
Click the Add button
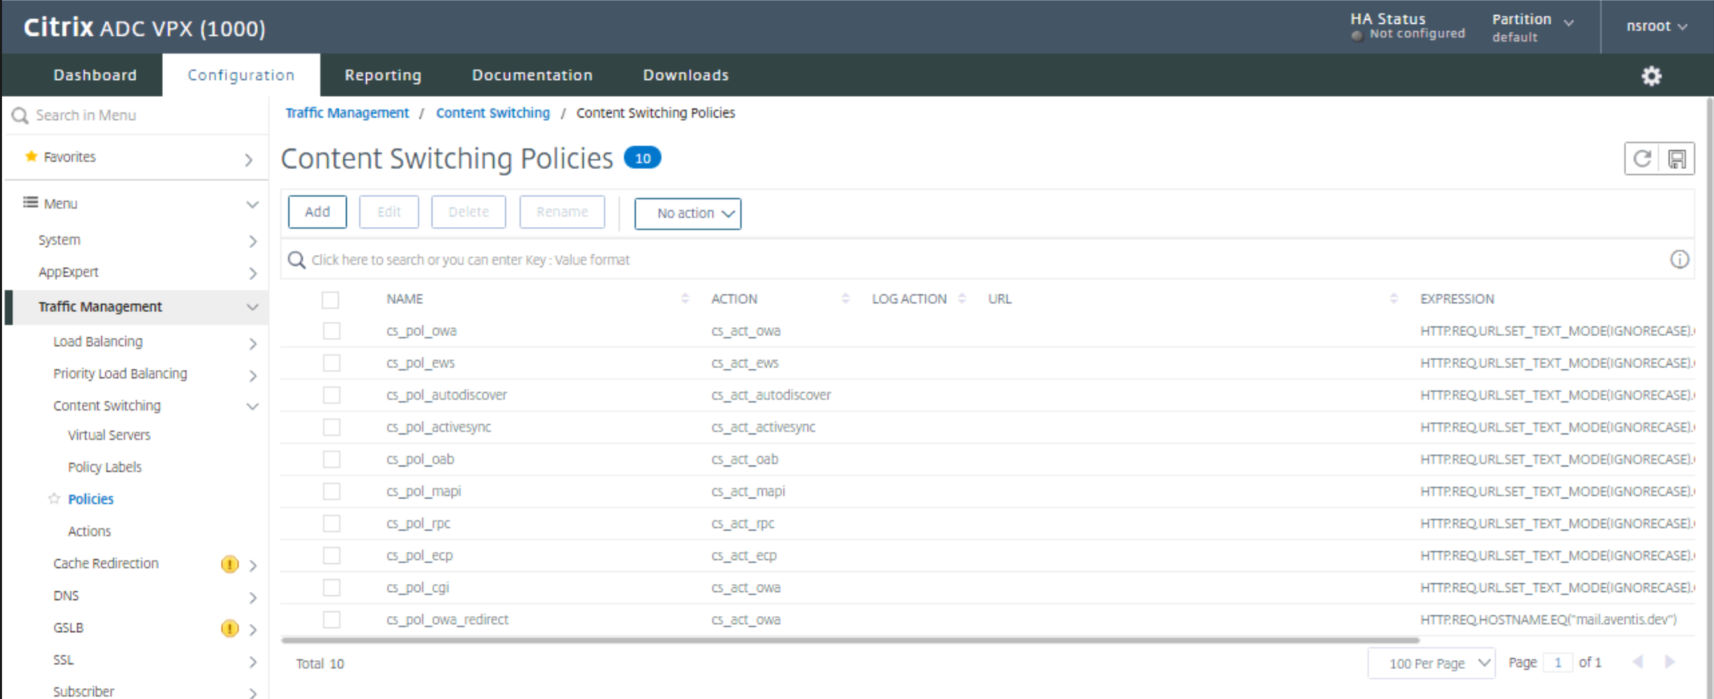pyautogui.click(x=317, y=212)
